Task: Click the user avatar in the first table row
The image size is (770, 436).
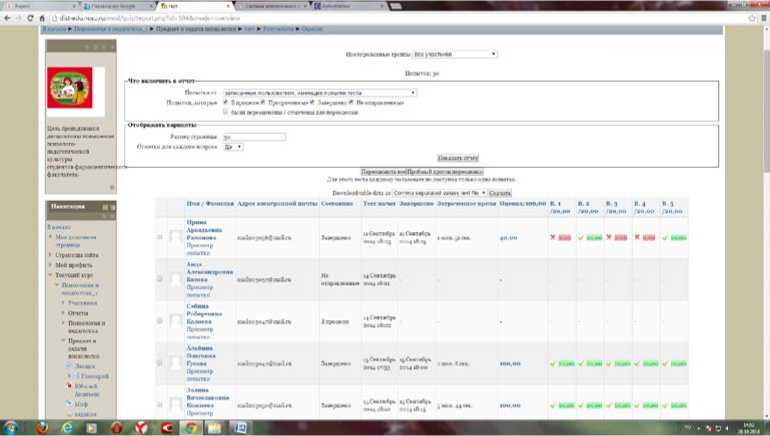Action: click(176, 237)
